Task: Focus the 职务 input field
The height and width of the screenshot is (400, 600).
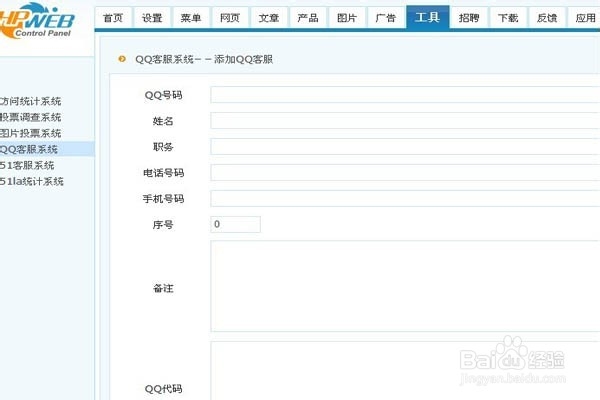Action: 405,147
